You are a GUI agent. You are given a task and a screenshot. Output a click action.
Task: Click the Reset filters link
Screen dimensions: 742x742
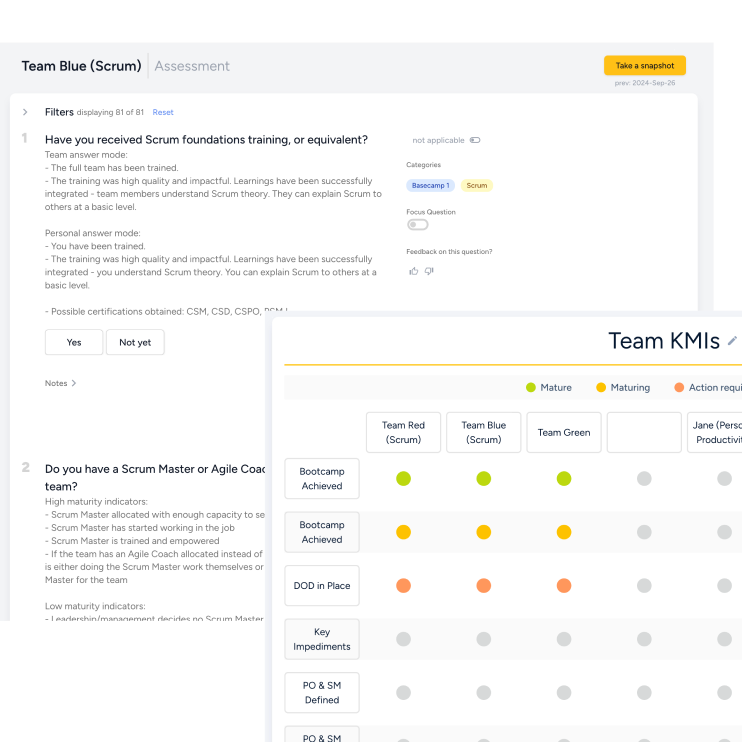[163, 113]
